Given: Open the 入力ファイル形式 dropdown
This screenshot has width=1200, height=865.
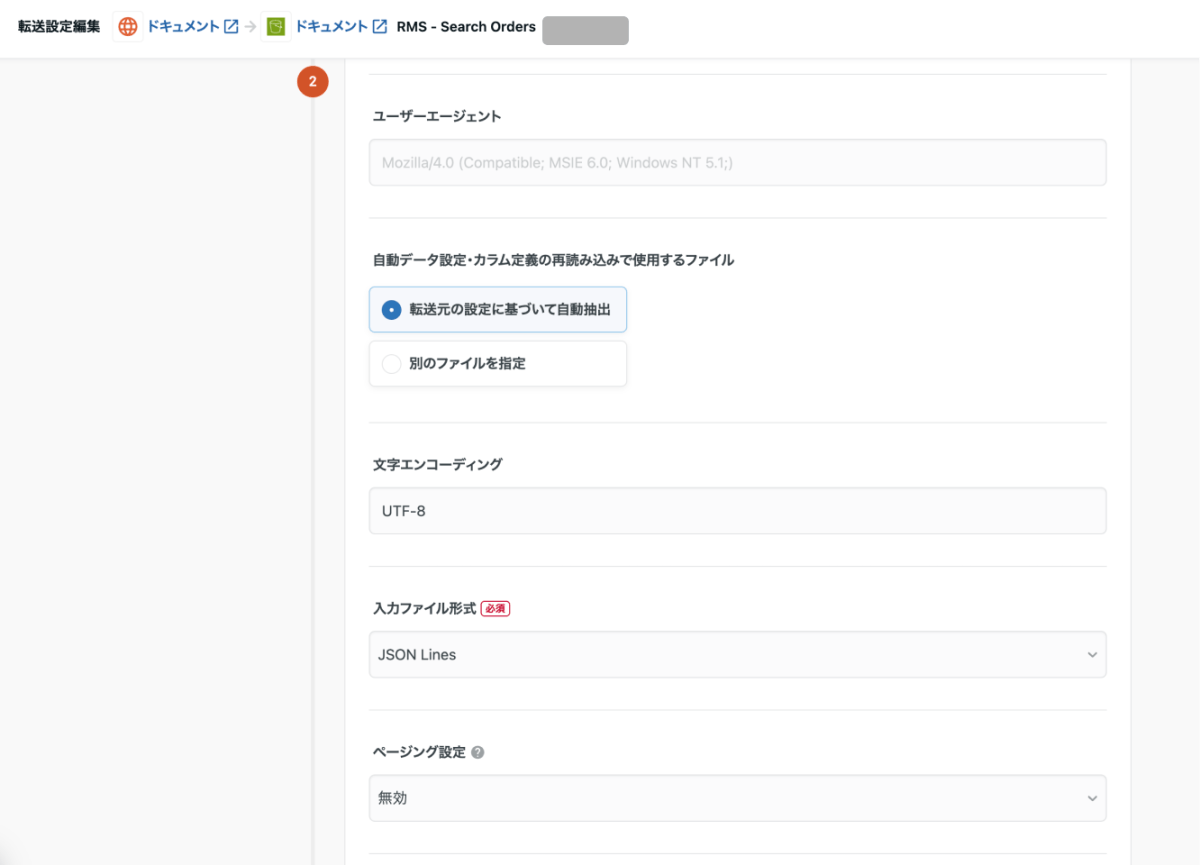Looking at the screenshot, I should pyautogui.click(x=737, y=654).
